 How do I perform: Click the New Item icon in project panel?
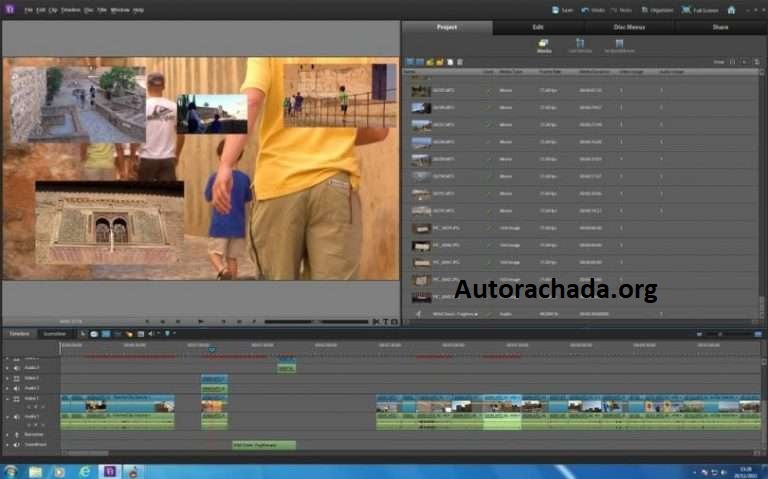click(450, 62)
